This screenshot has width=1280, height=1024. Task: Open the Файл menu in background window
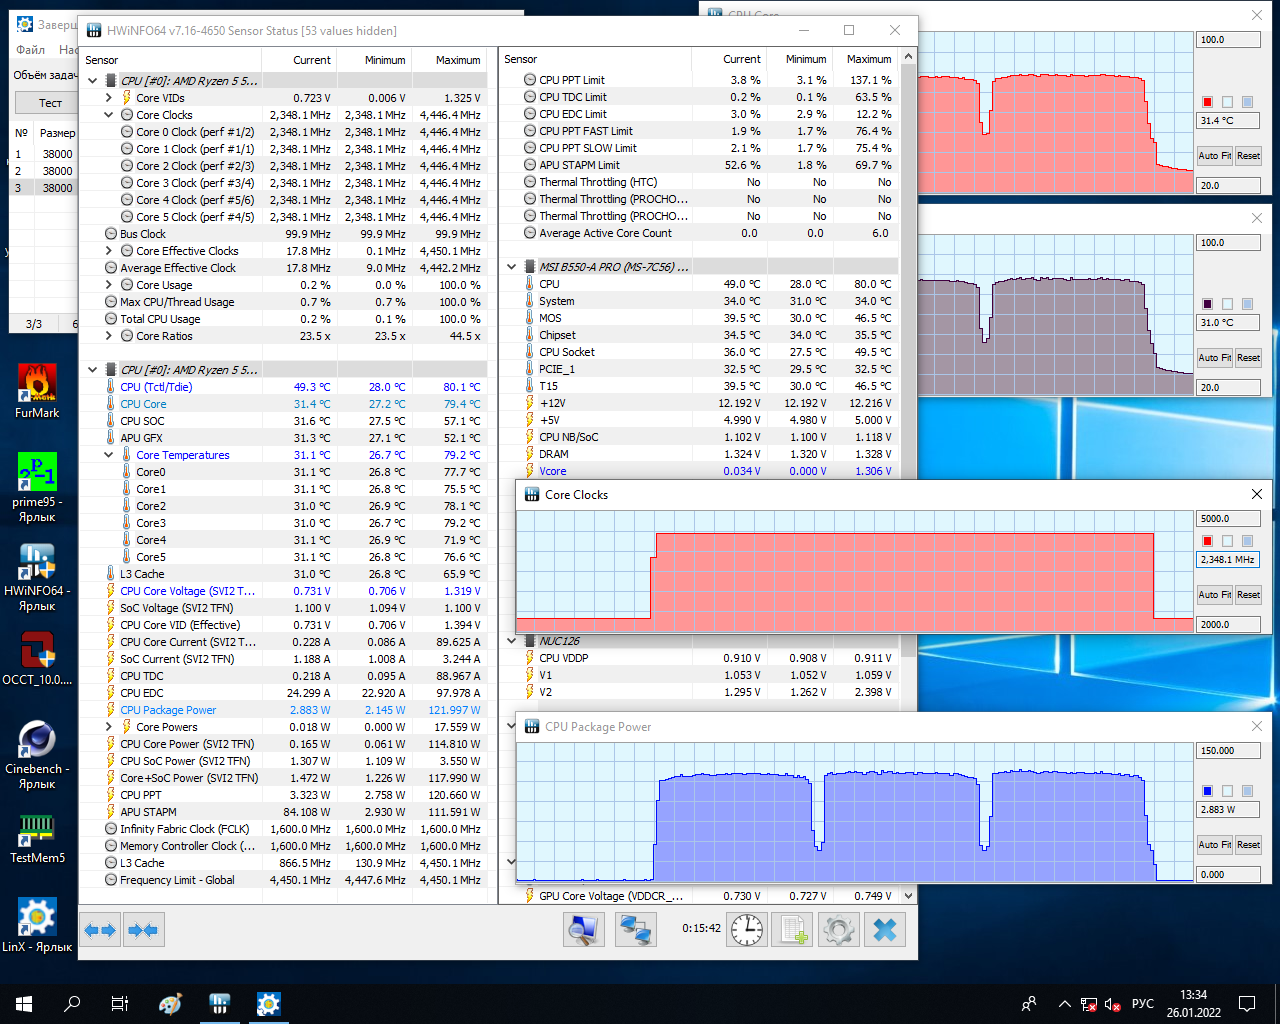(30, 49)
